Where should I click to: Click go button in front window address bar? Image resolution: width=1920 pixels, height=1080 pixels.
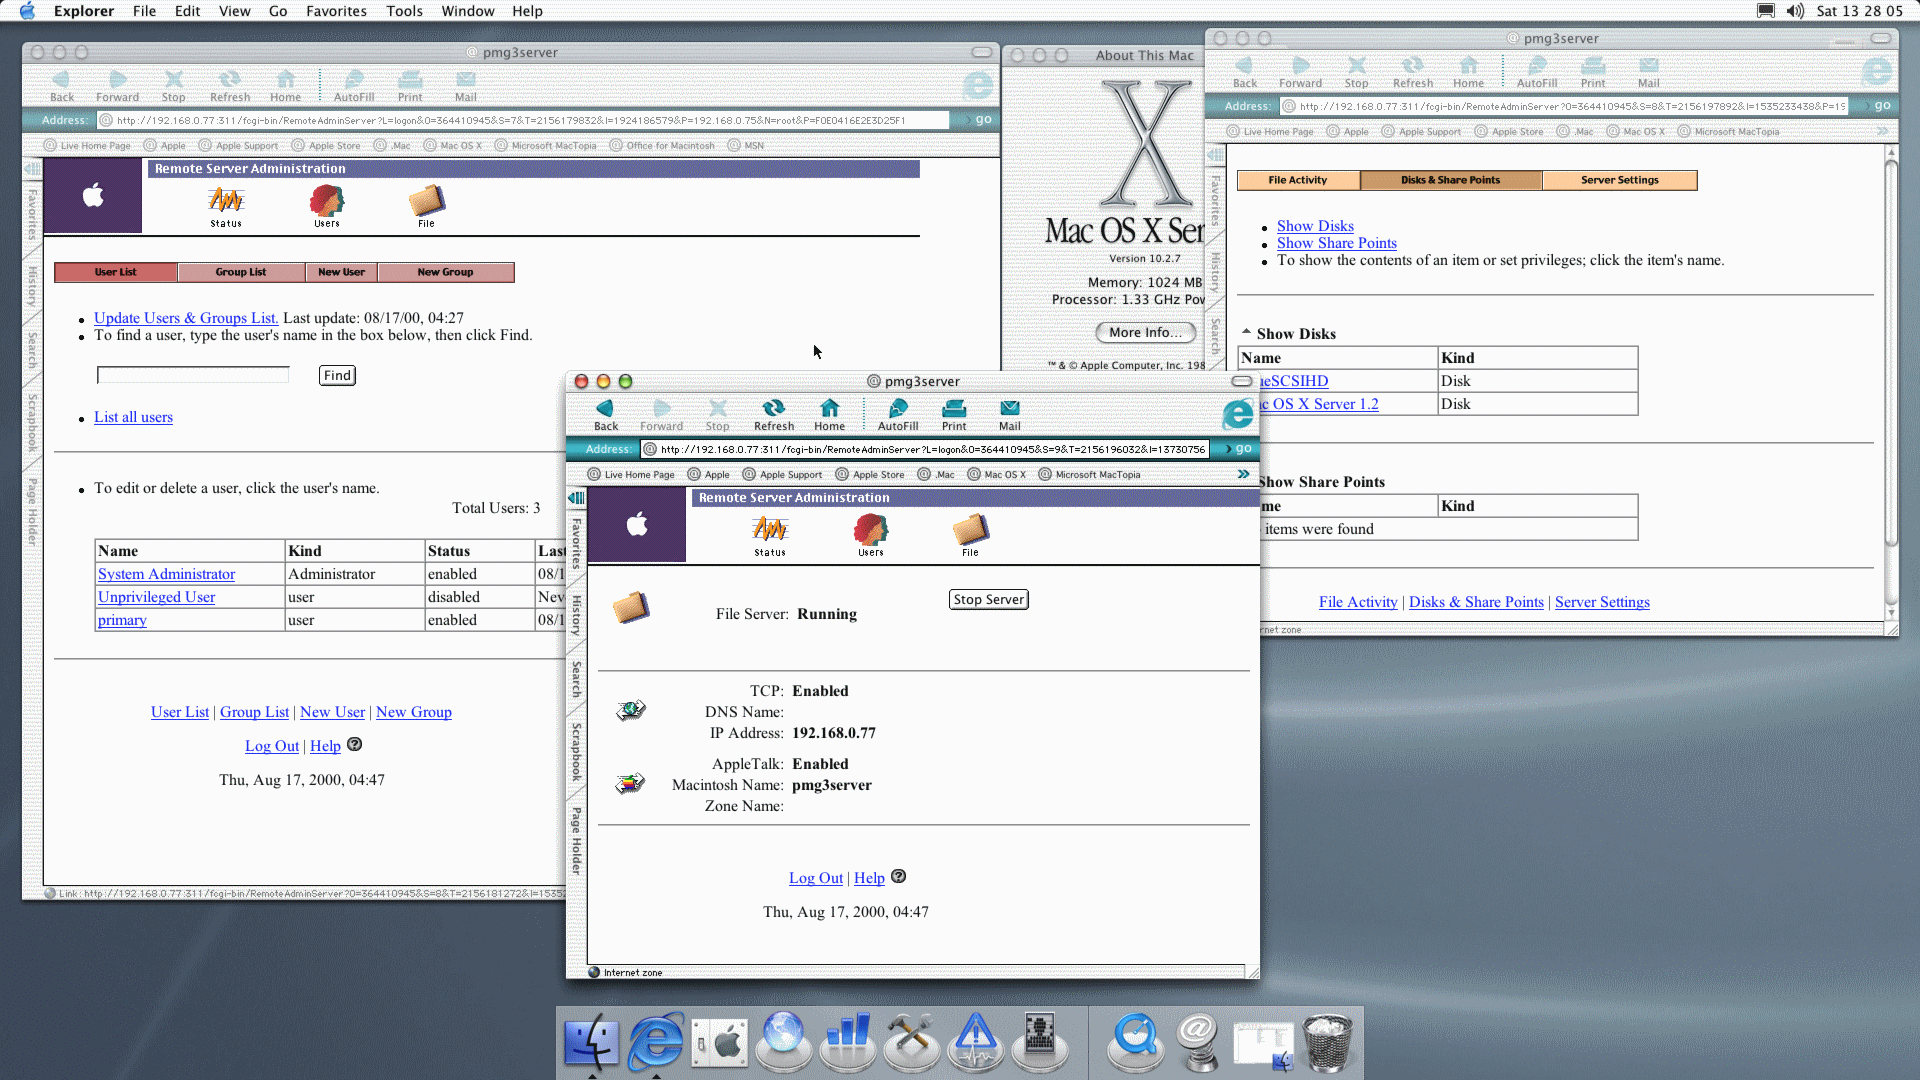pyautogui.click(x=1239, y=449)
